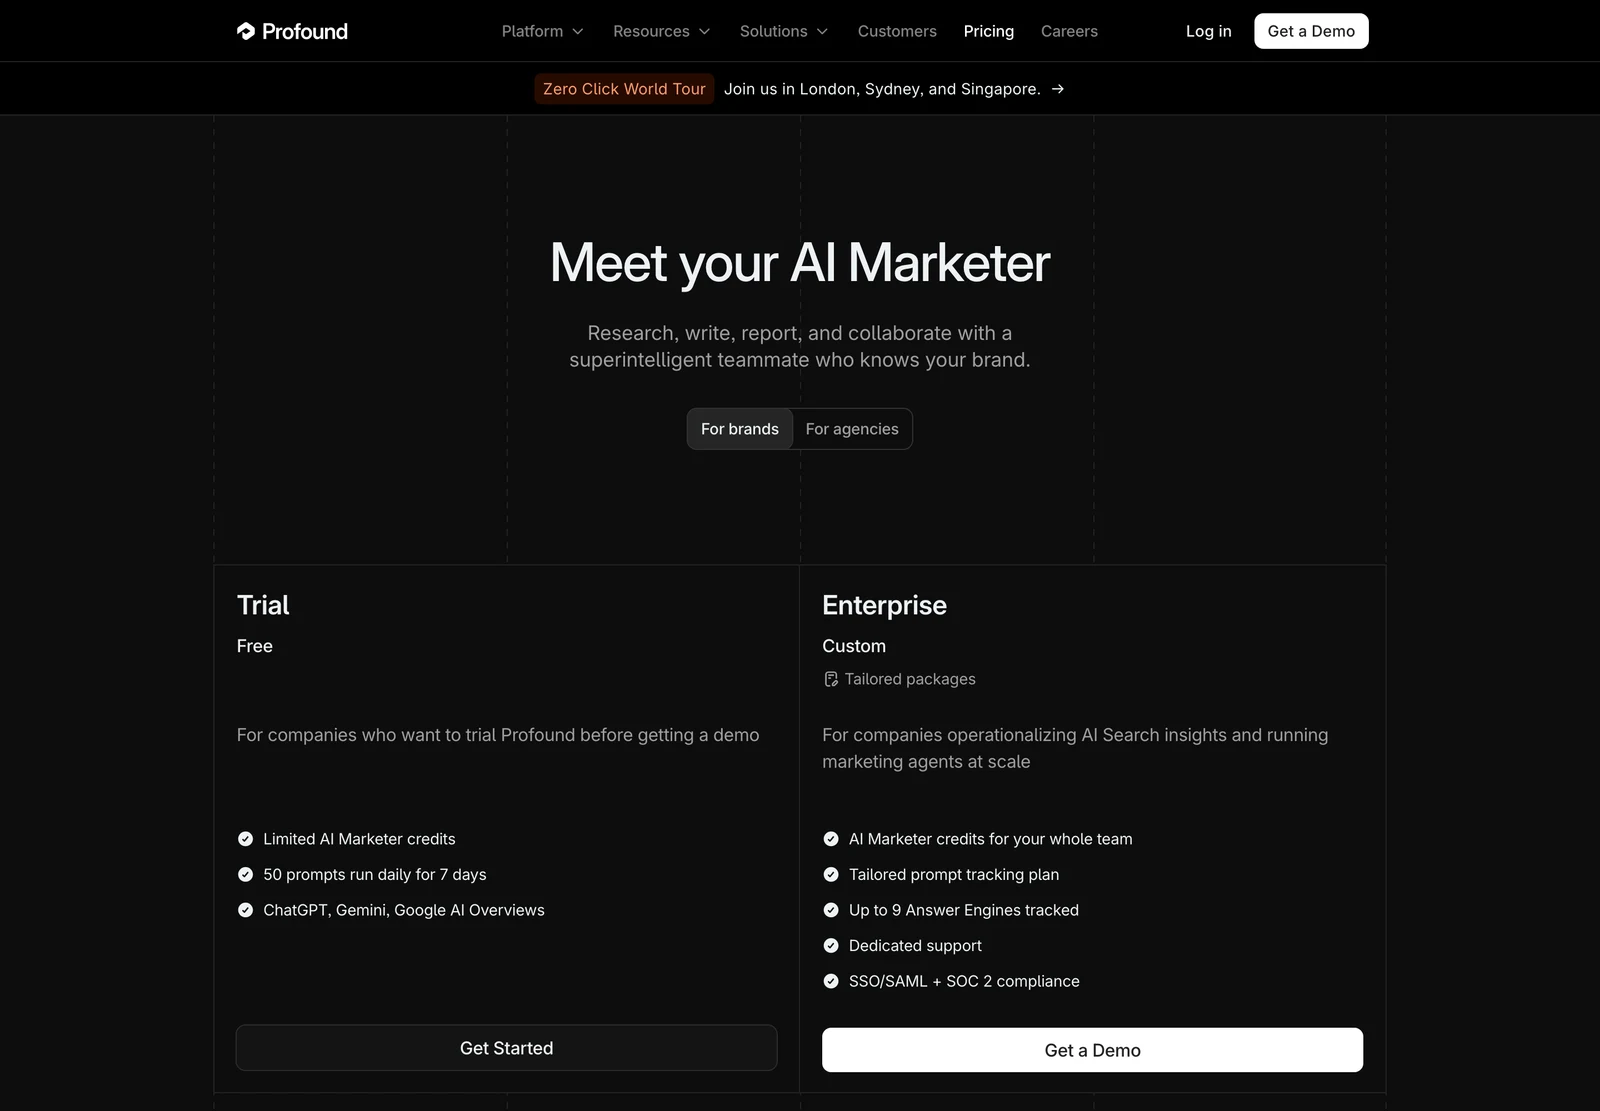Click the Tailored packages label
Screen dimensions: 1600x1111
pyautogui.click(x=910, y=679)
